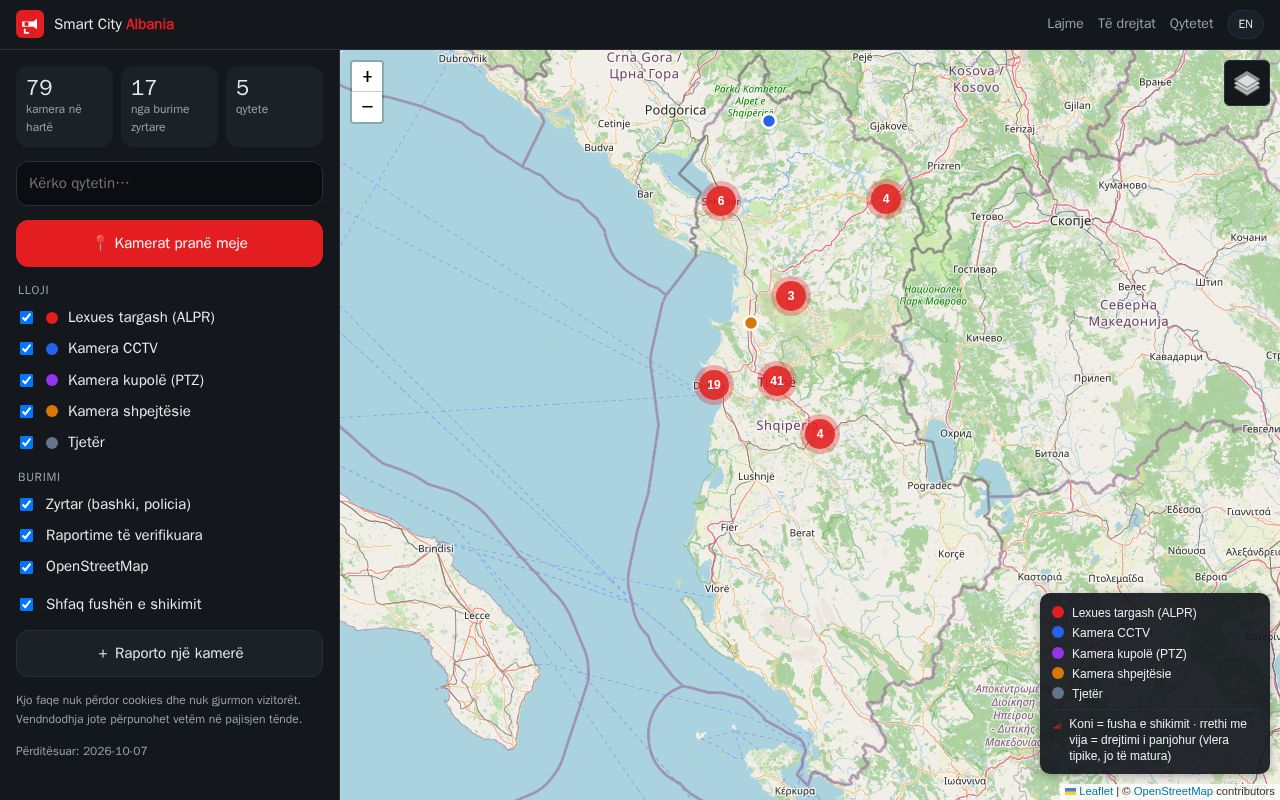1280x800 pixels.
Task: Zoom in the map with plus button
Action: (367, 77)
